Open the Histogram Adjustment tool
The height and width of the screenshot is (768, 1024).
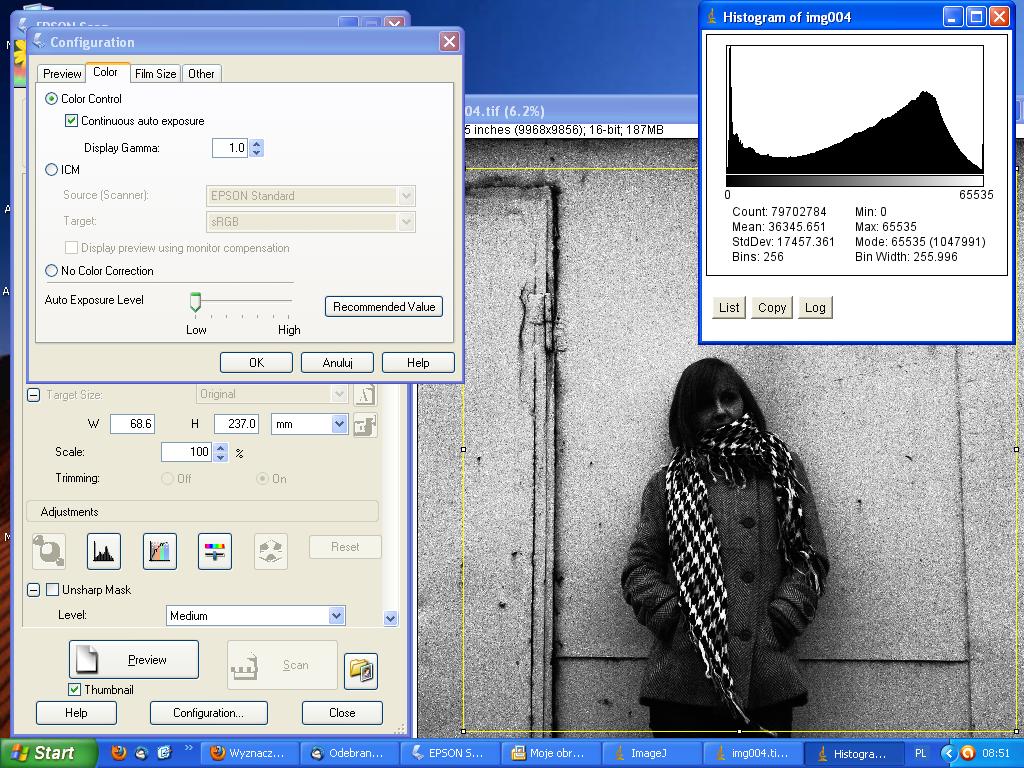pos(104,550)
